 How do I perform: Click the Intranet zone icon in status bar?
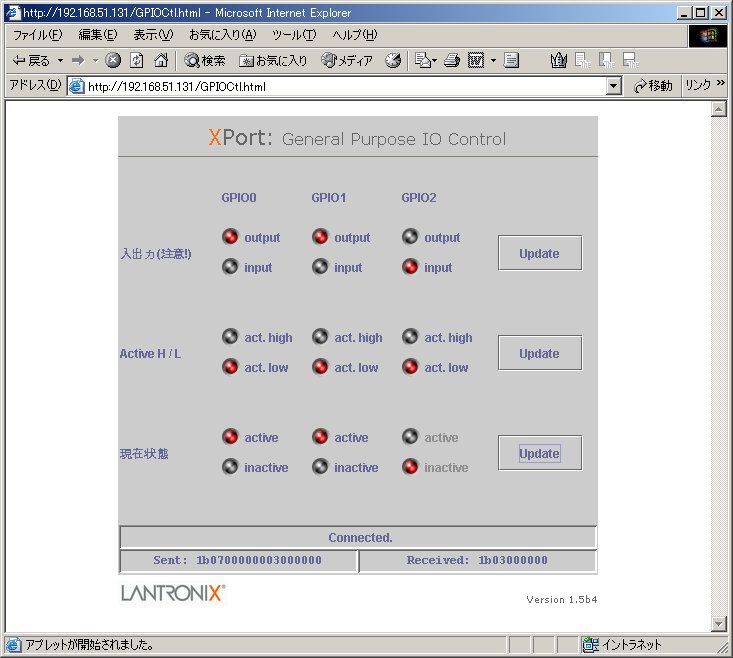(x=590, y=644)
